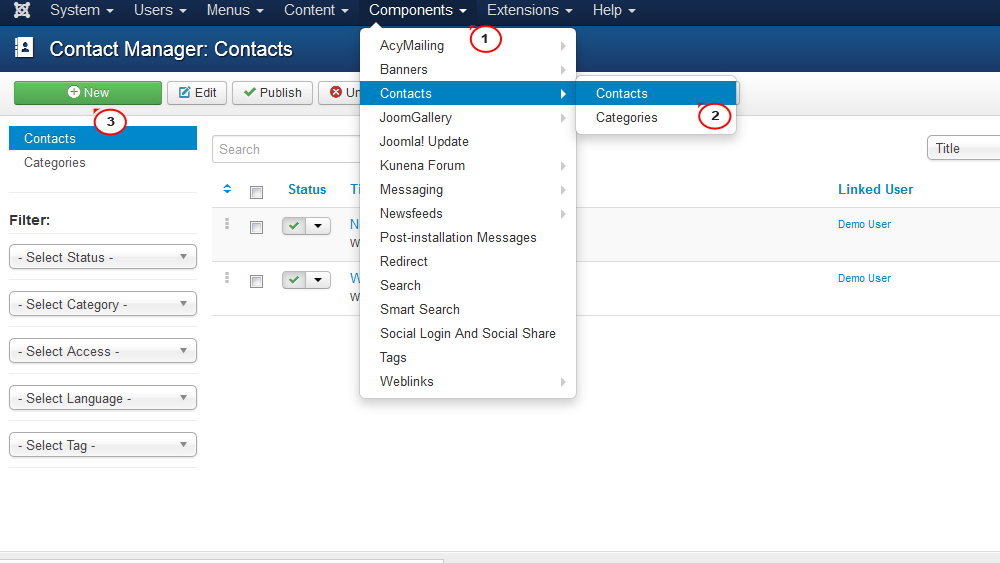
Task: Select JoomGallery in Components menu
Action: pos(467,117)
